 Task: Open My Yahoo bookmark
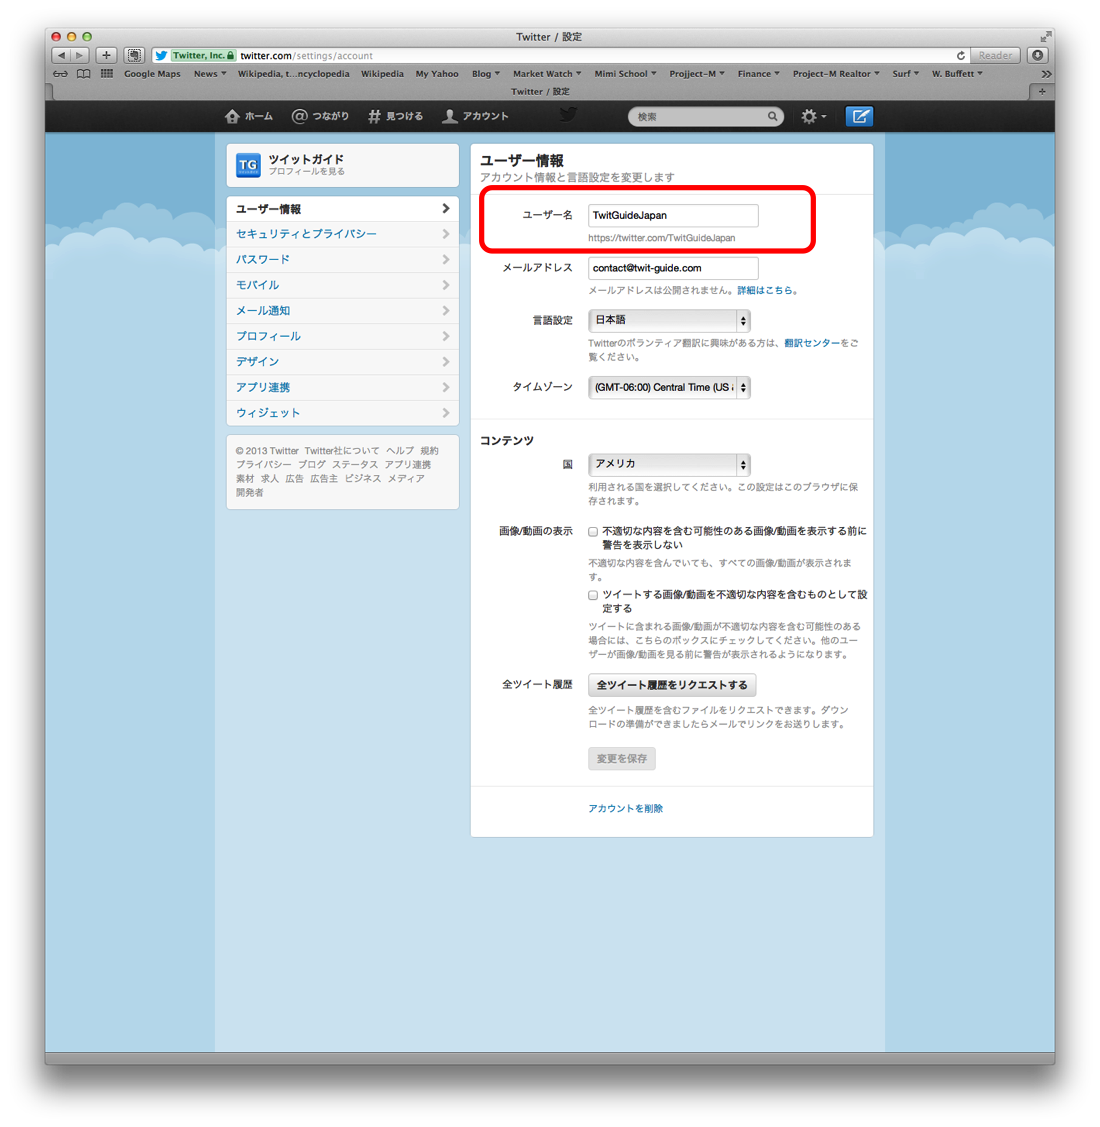(x=437, y=73)
